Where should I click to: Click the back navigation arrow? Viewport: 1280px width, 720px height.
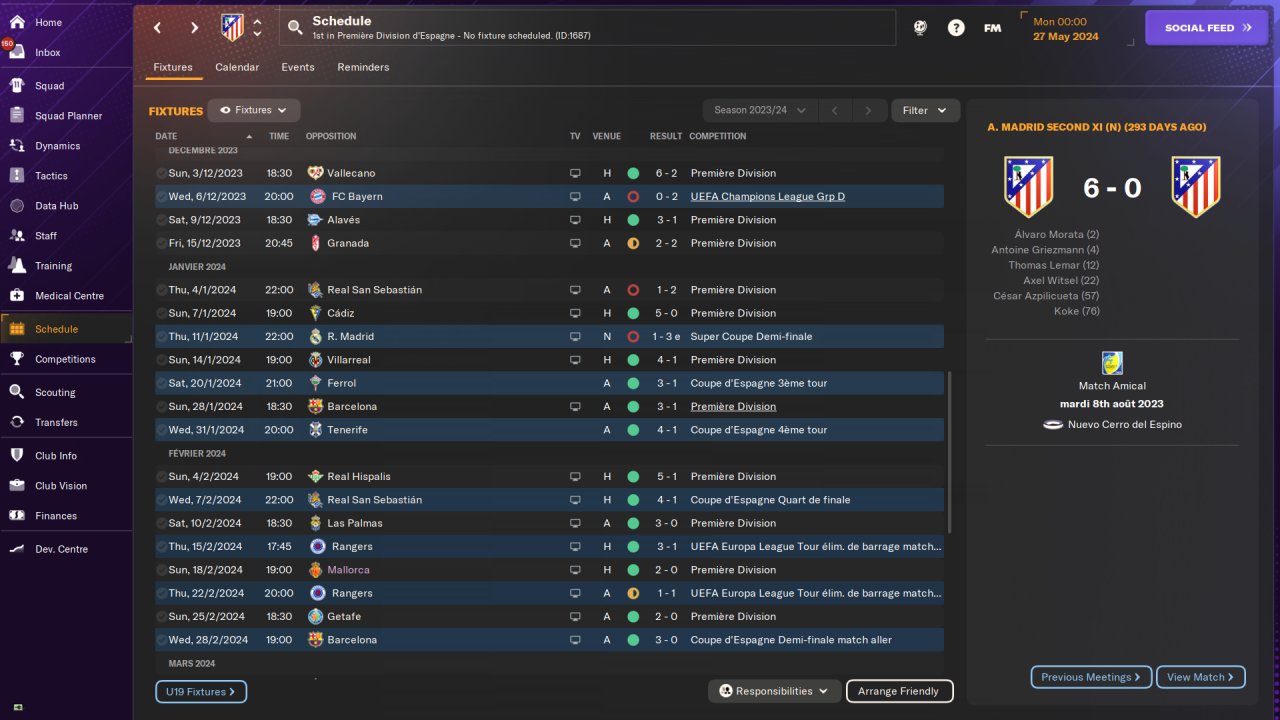158,28
